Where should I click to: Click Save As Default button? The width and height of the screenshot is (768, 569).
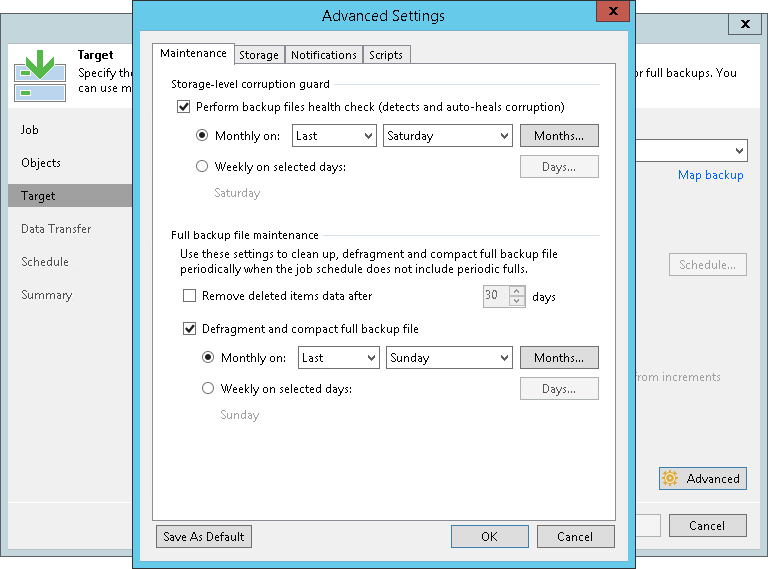click(x=204, y=537)
